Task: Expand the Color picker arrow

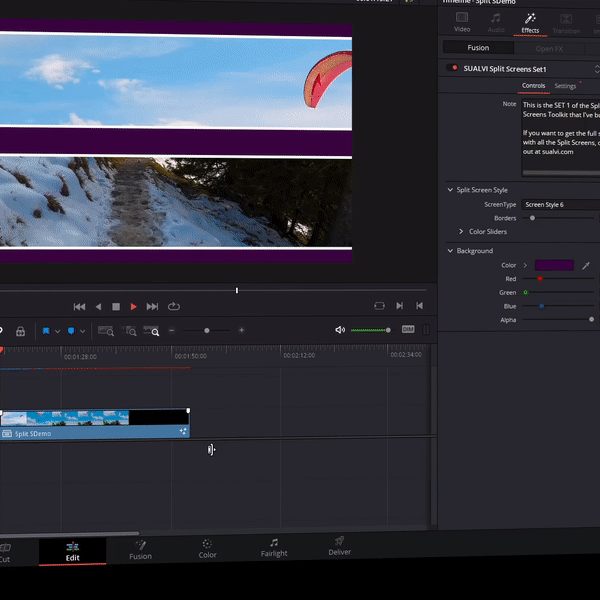Action: click(525, 265)
